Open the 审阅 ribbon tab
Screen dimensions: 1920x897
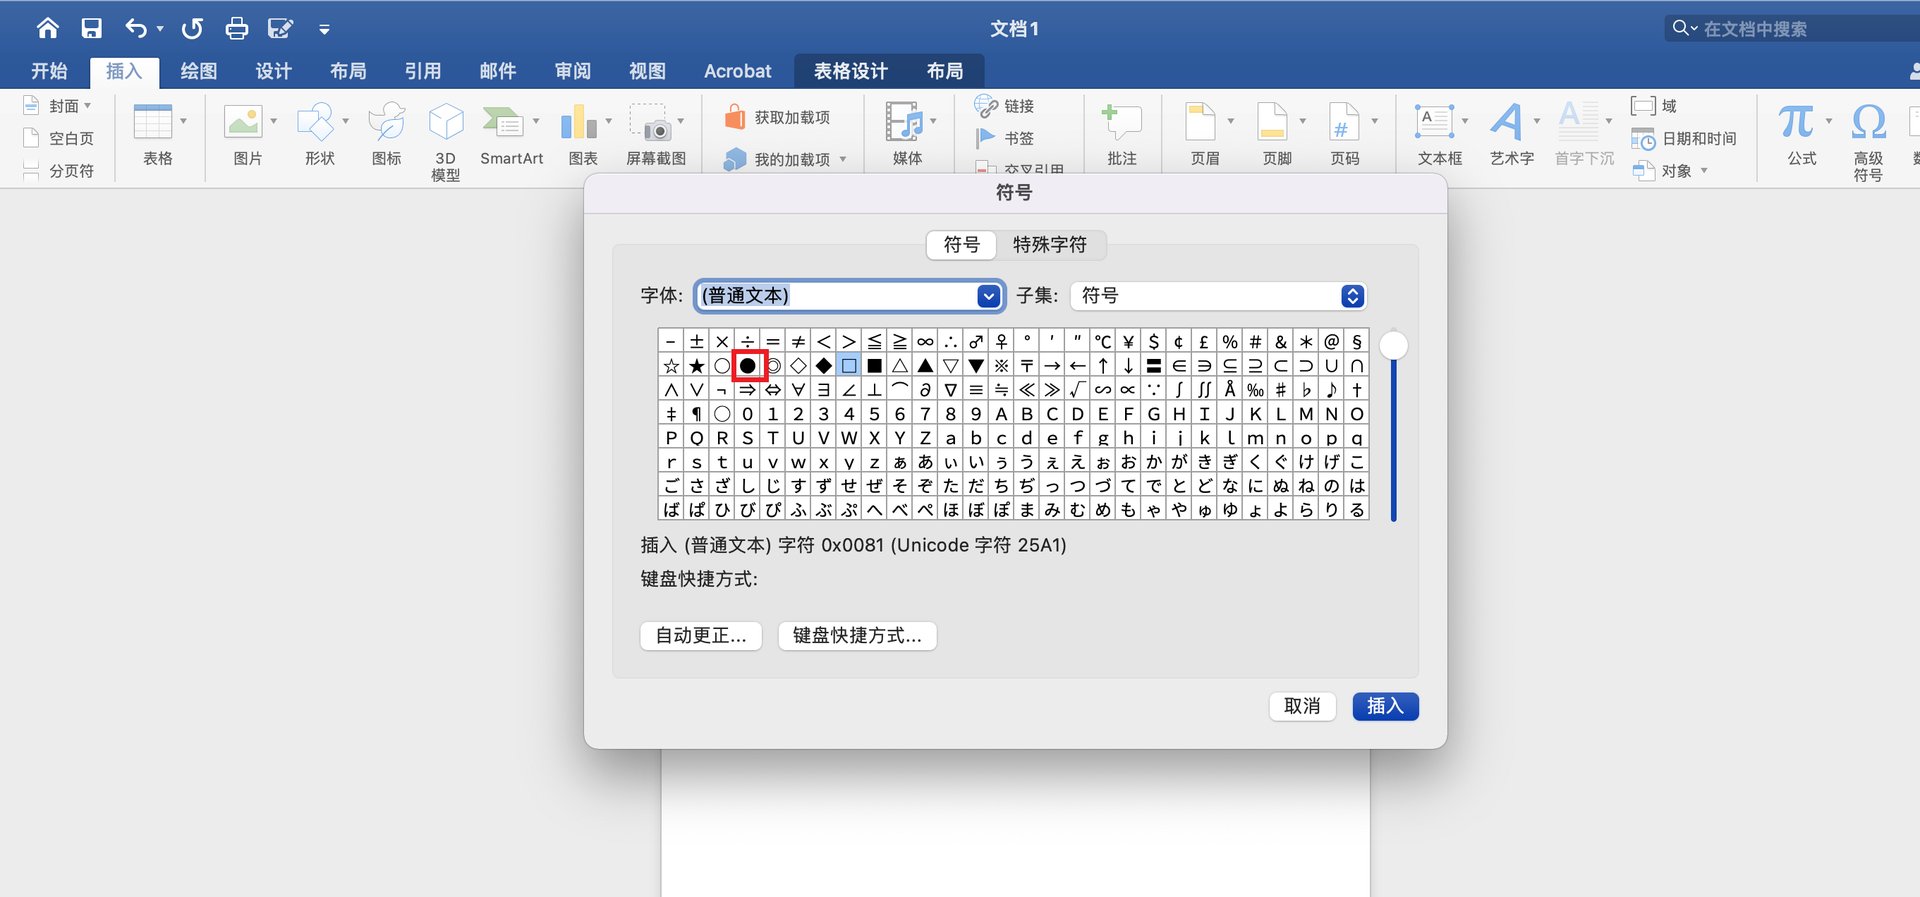572,71
